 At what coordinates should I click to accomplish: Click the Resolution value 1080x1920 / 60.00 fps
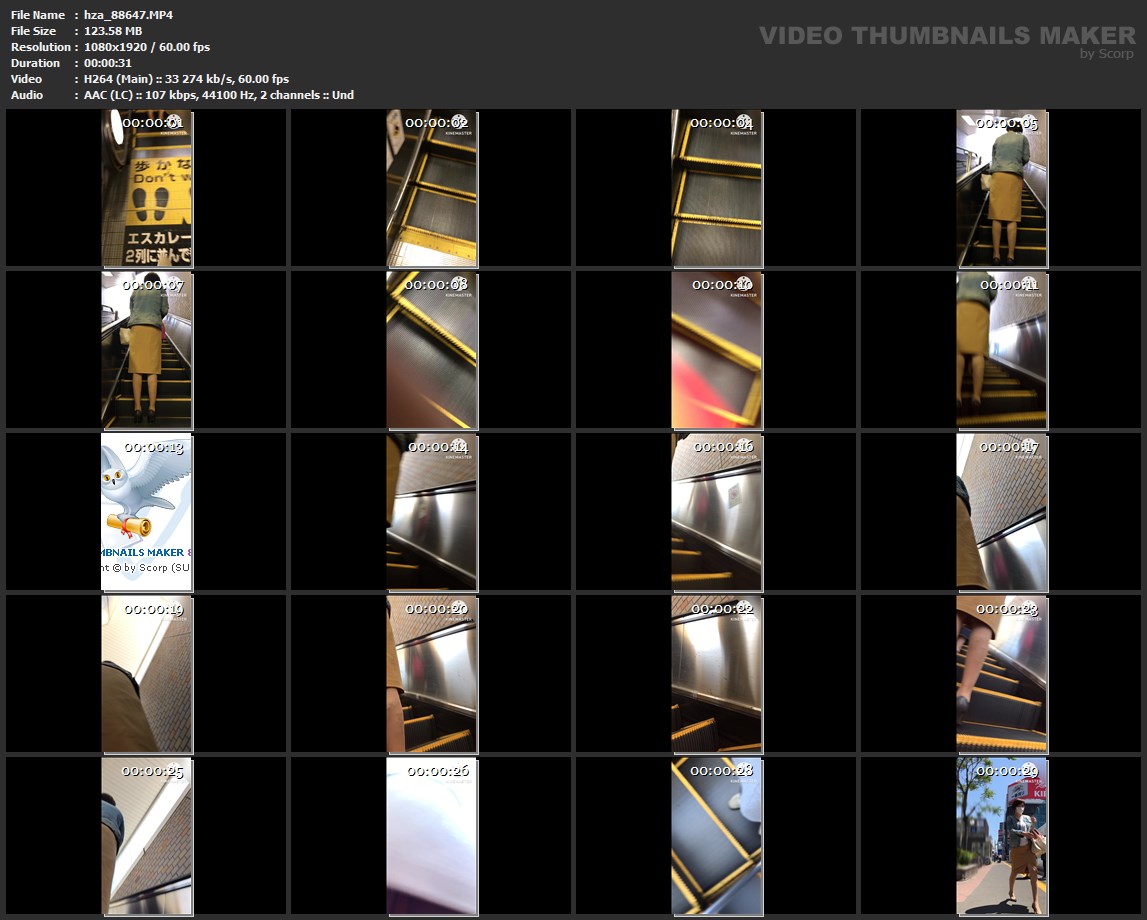146,47
